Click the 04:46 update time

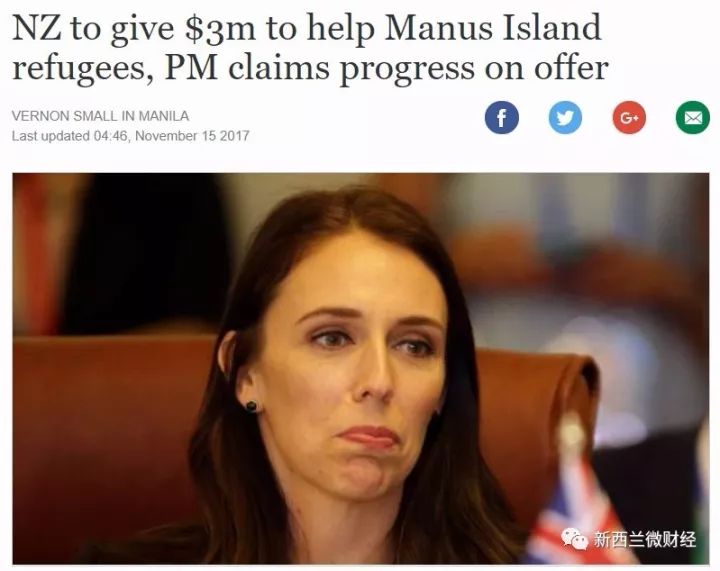tap(111, 136)
